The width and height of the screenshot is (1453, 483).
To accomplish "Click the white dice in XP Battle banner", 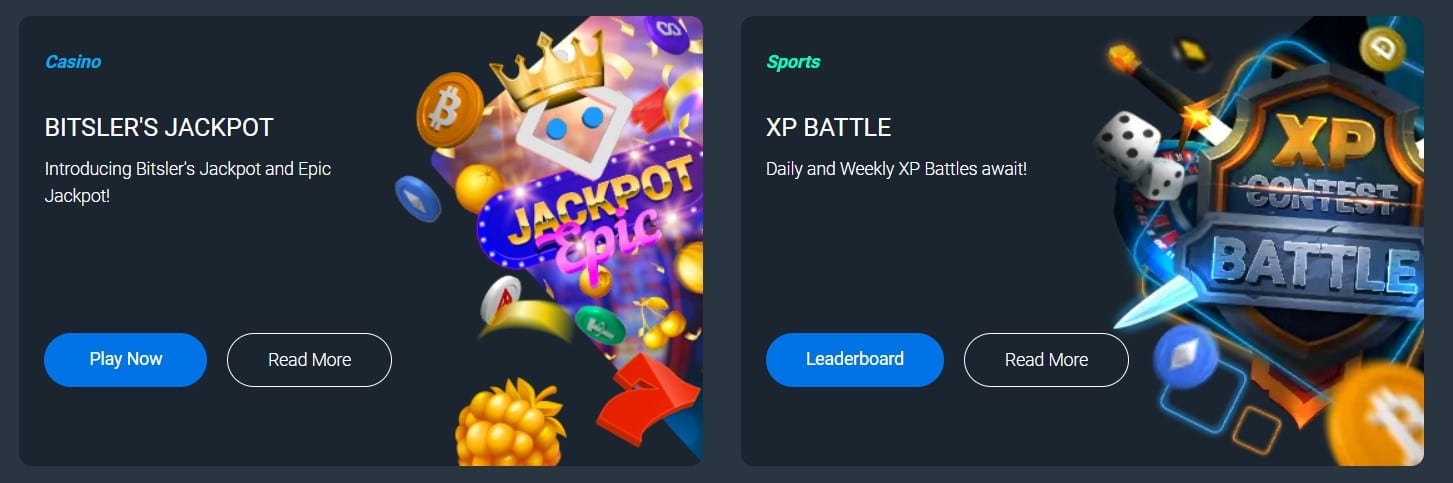I will click(x=1140, y=157).
